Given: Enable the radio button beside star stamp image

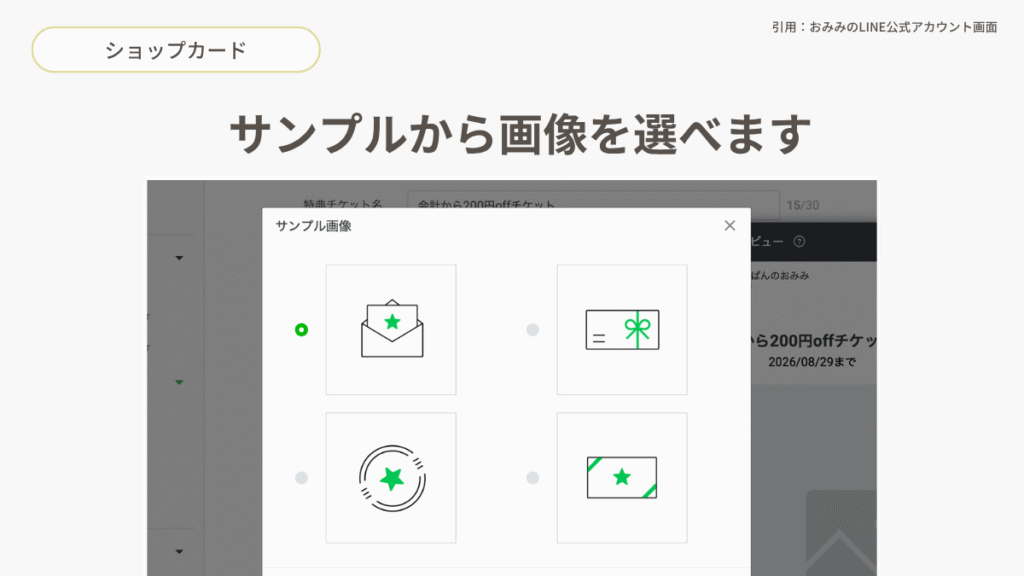Looking at the screenshot, I should tap(301, 478).
